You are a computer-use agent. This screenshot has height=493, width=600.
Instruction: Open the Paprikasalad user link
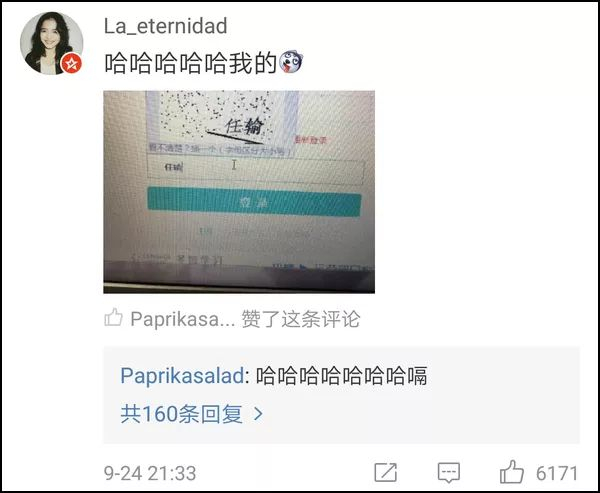182,375
